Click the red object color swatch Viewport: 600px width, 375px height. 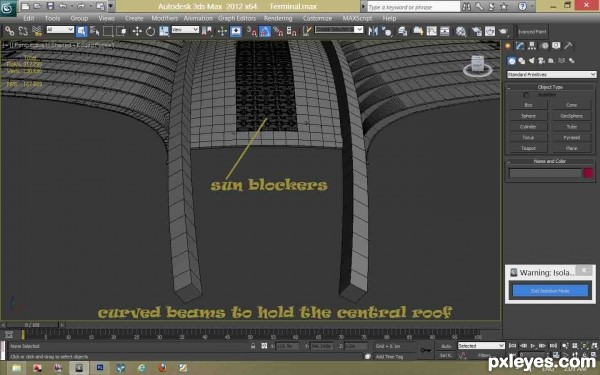(x=588, y=173)
